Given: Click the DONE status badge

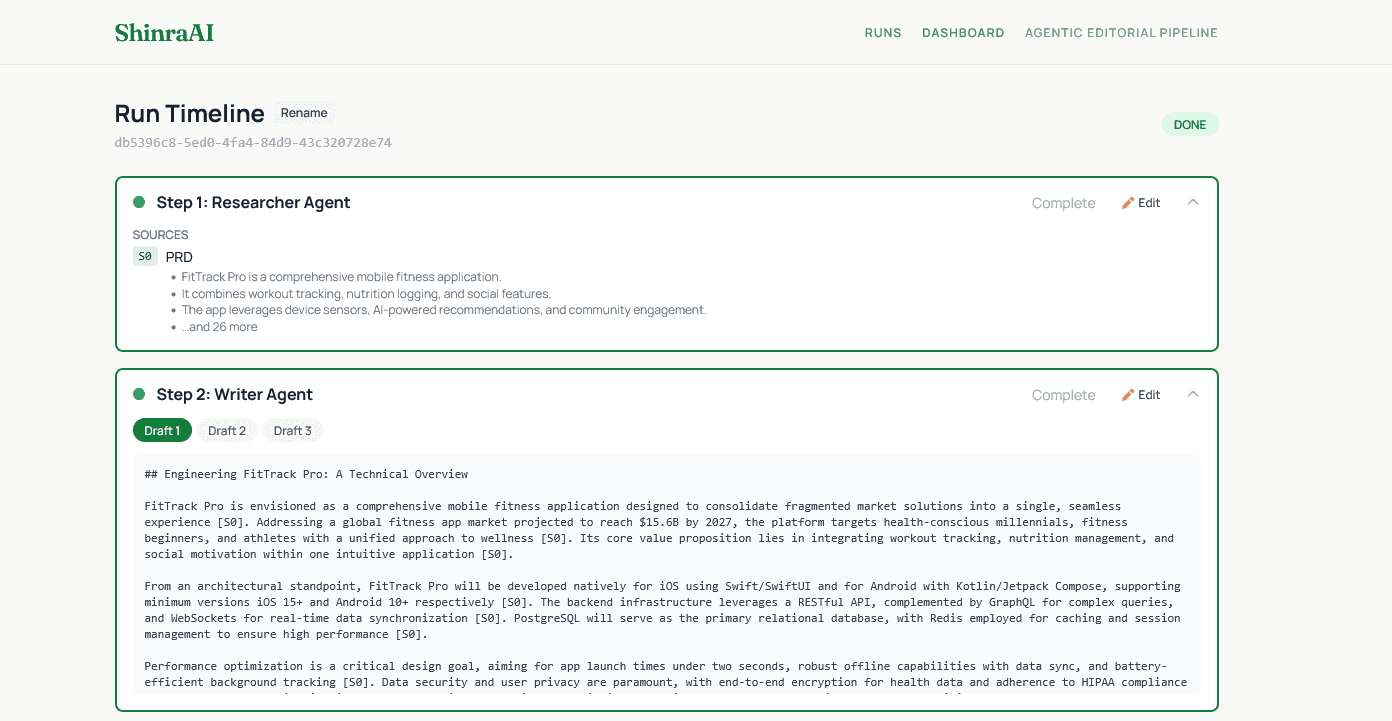Looking at the screenshot, I should [1189, 125].
